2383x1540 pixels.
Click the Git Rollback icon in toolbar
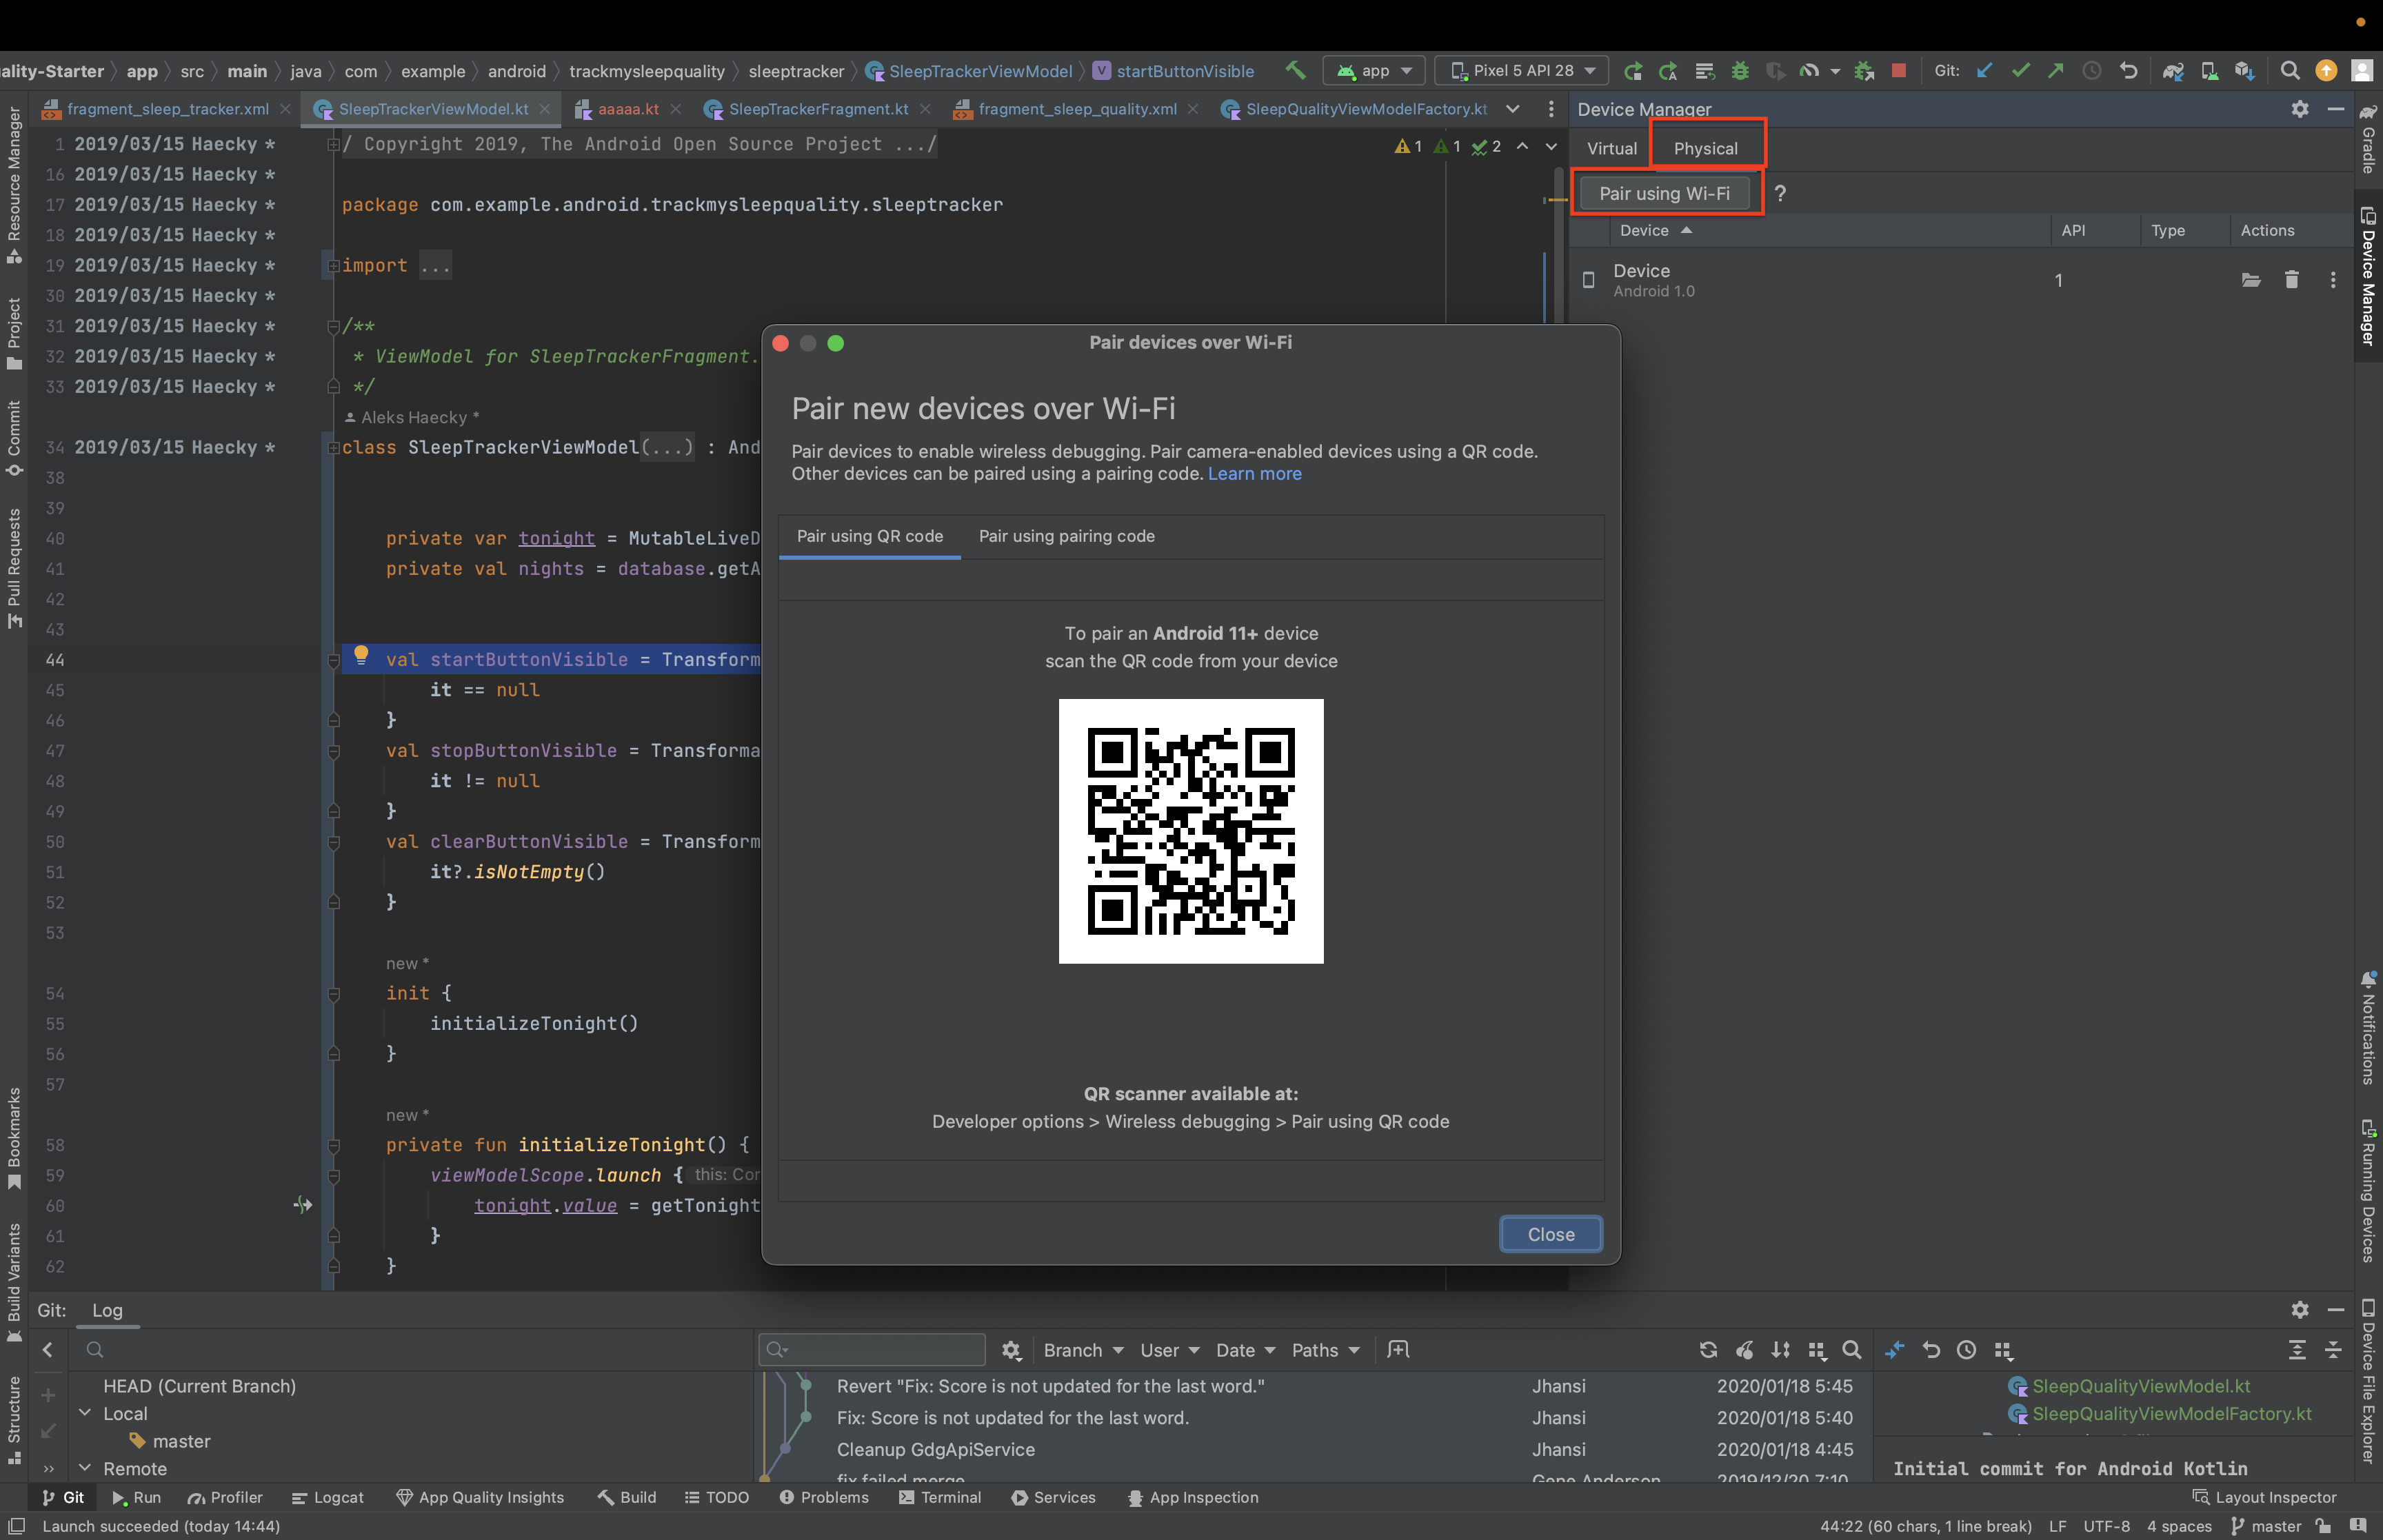[x=2128, y=70]
